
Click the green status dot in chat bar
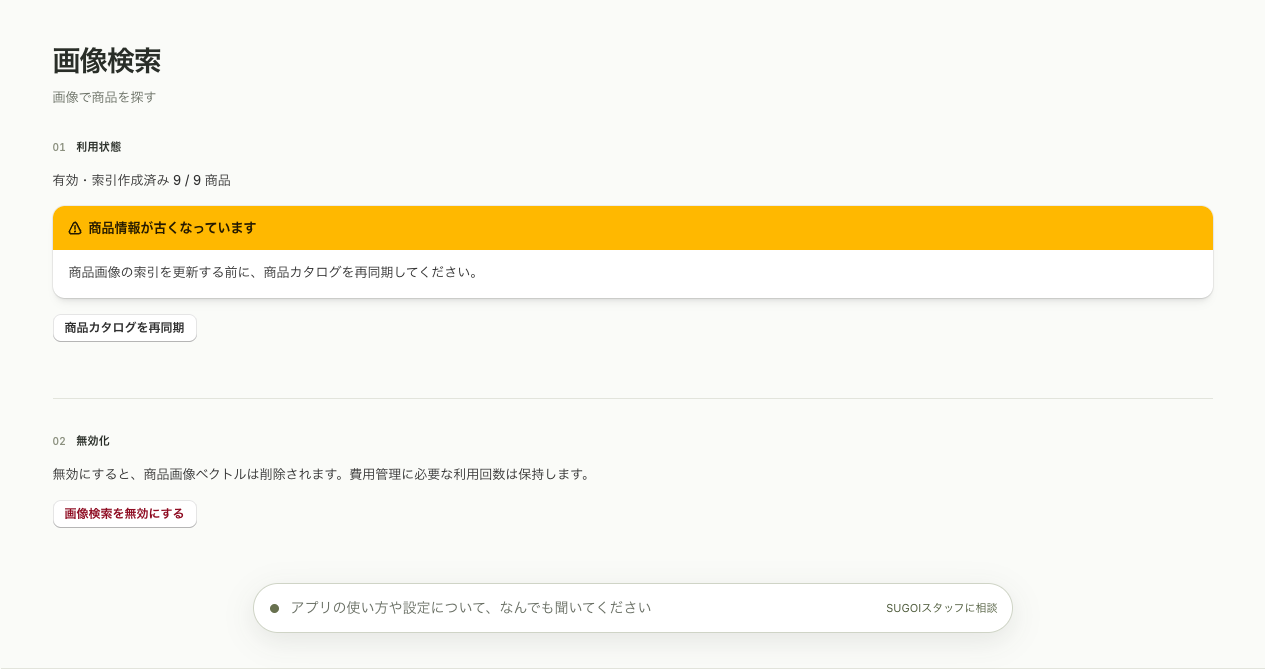[x=274, y=608]
